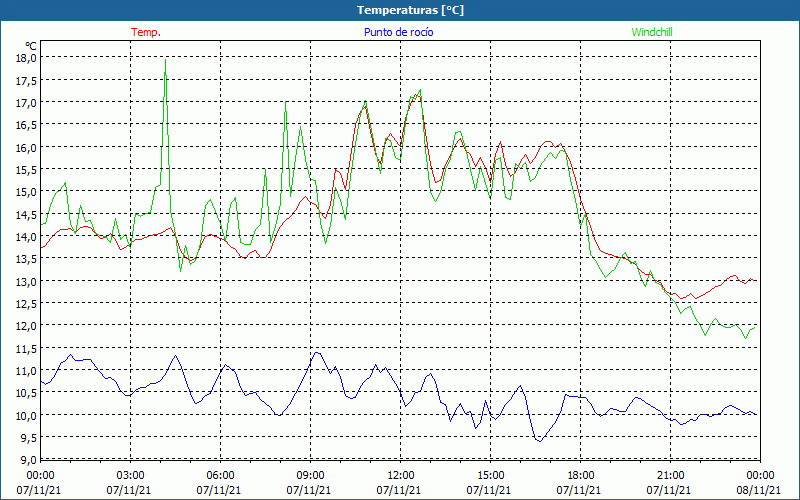The width and height of the screenshot is (800, 500).
Task: Click the 18:00 time label on the x-axis
Action: click(580, 476)
